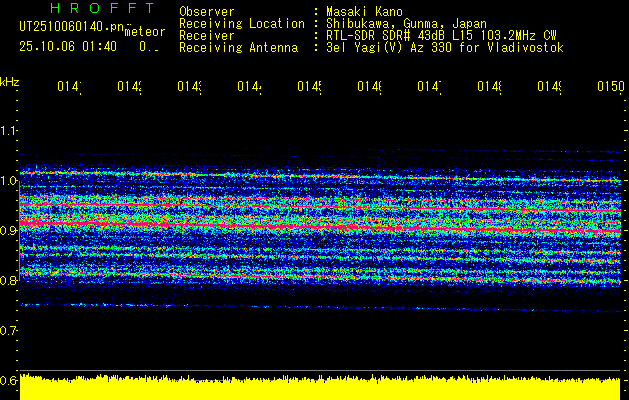Click the 'Receiving Location' field label
This screenshot has height=400, width=629.
pos(241,23)
